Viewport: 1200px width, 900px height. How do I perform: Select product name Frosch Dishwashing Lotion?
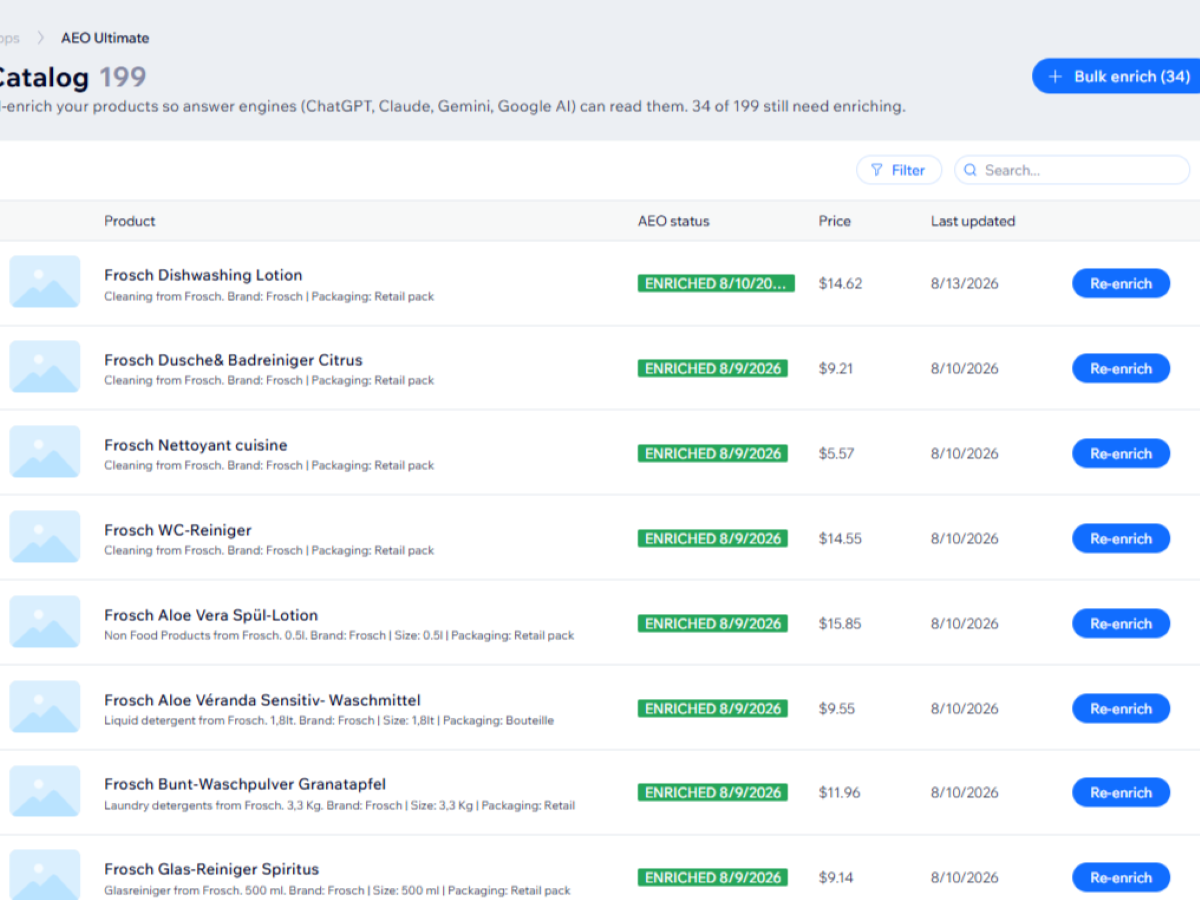click(203, 275)
